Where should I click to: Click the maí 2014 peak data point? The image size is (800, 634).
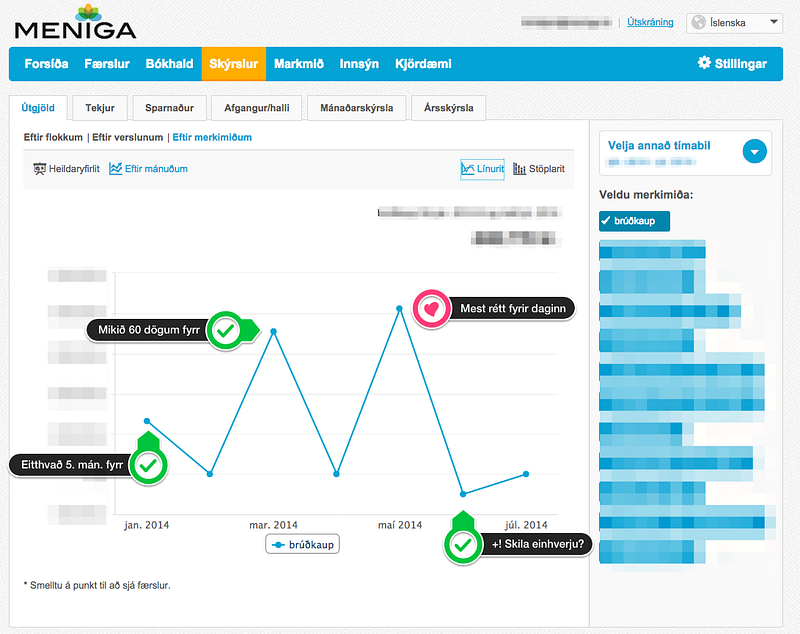coord(399,309)
